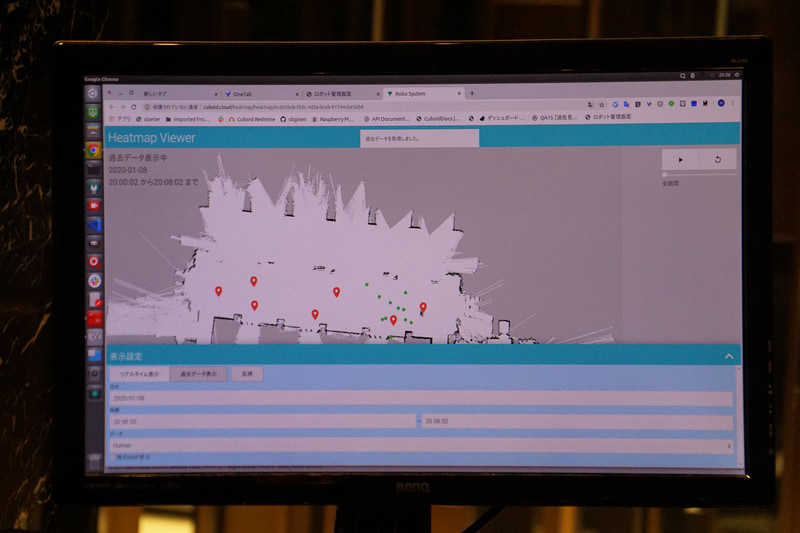The image size is (800, 533).
Task: Select the リアルタイム表示 realtime display button
Action: point(139,374)
